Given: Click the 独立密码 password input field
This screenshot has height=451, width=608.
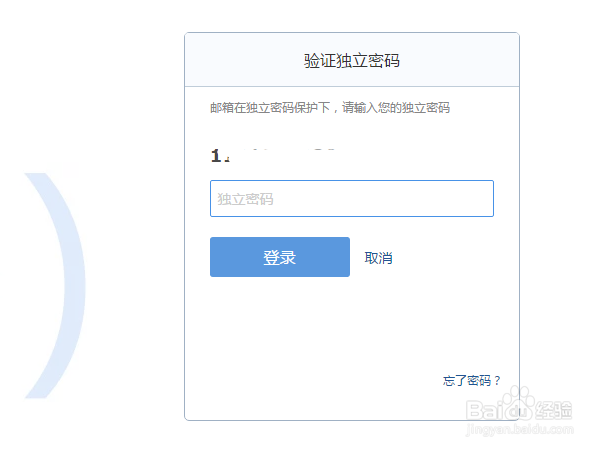Looking at the screenshot, I should pyautogui.click(x=351, y=198).
